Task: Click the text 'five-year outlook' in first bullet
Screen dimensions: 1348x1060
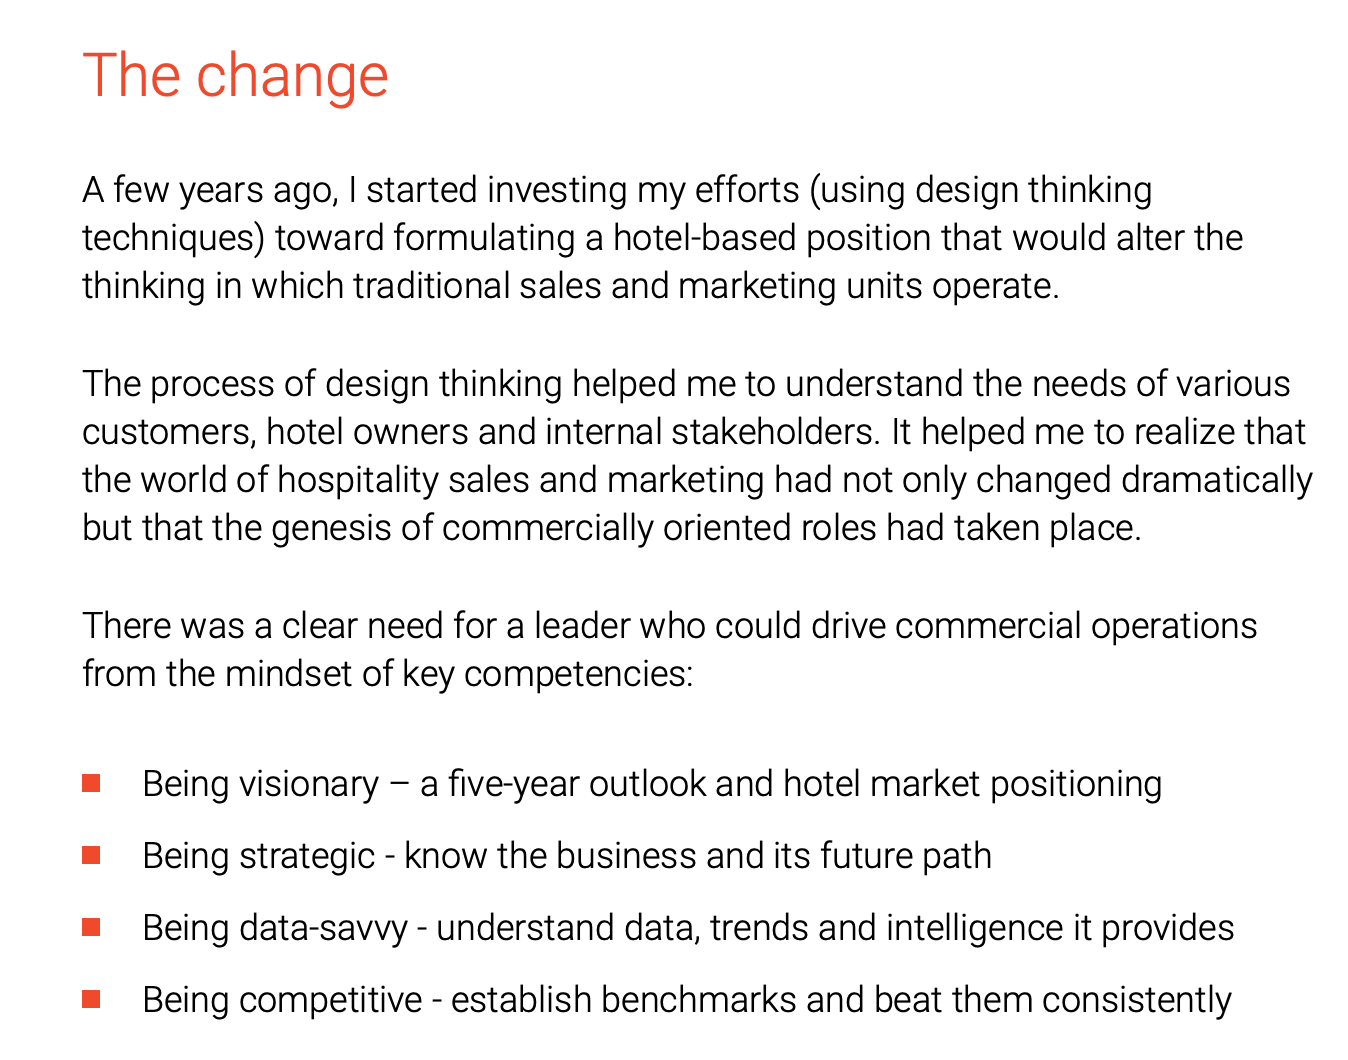Action: [x=577, y=784]
